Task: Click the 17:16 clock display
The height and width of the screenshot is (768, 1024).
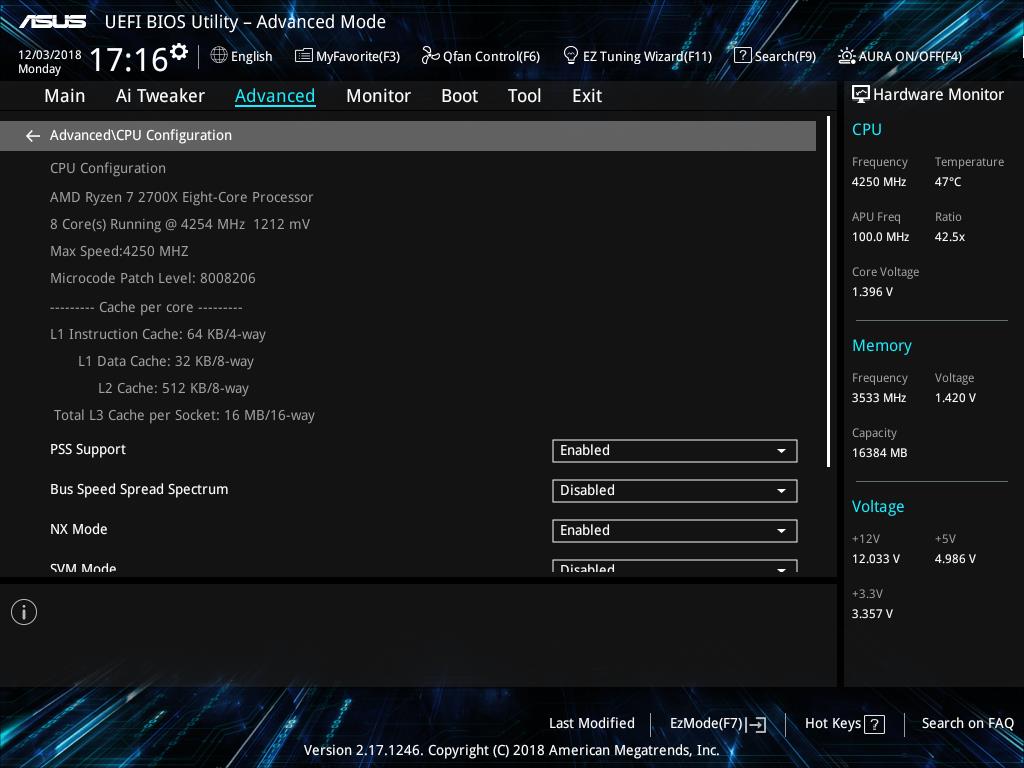Action: click(129, 59)
